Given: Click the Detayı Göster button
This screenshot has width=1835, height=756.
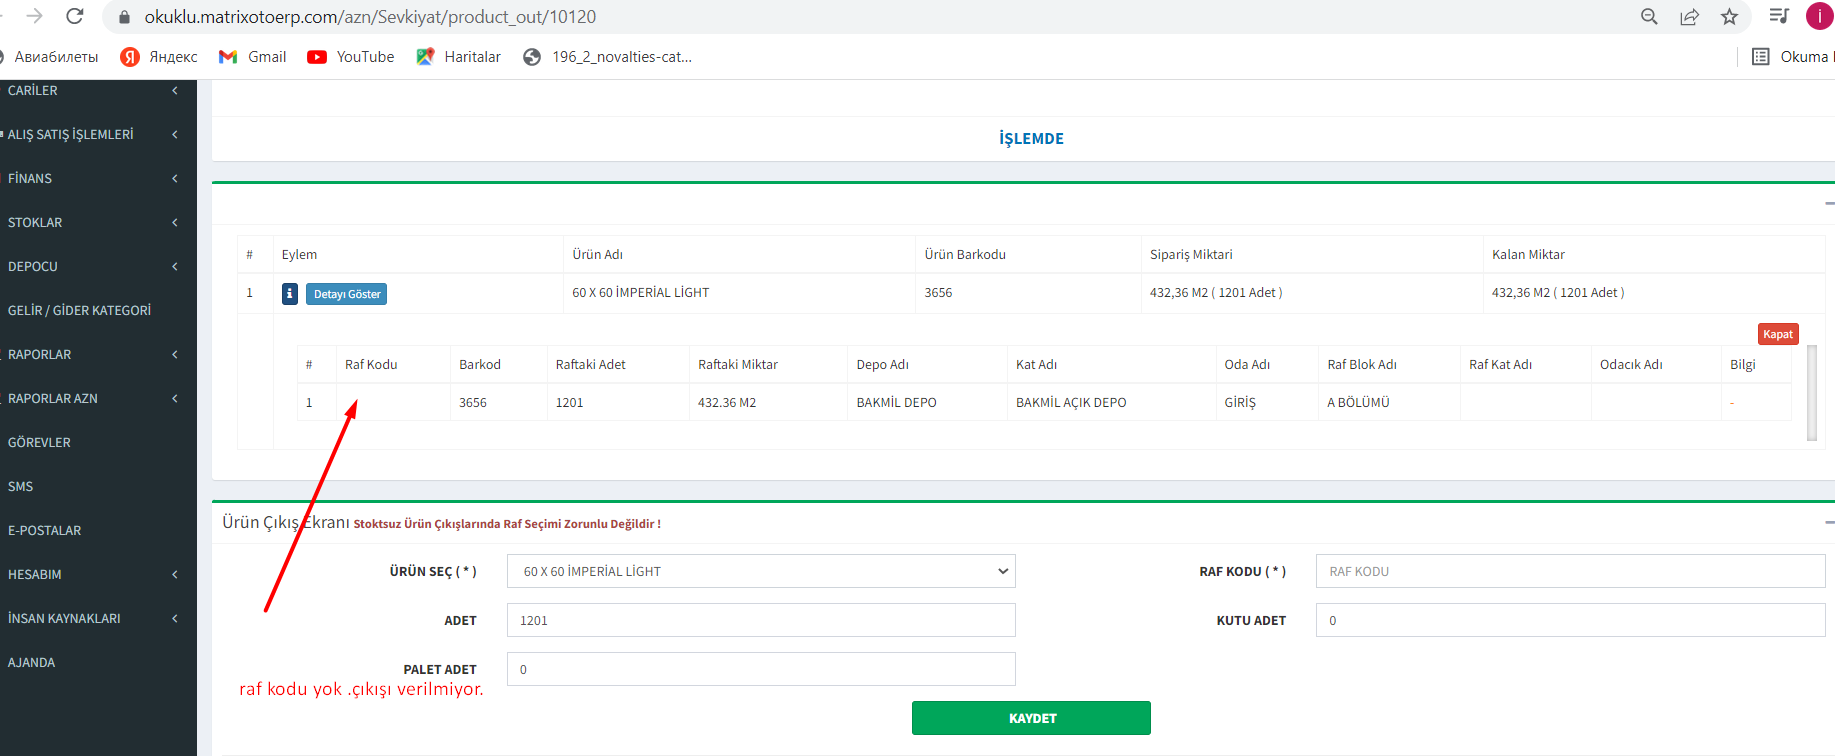Looking at the screenshot, I should click(x=346, y=294).
